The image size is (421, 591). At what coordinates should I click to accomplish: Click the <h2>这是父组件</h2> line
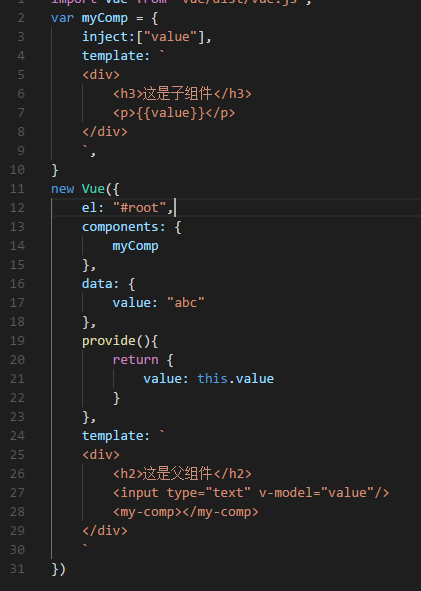(182, 474)
